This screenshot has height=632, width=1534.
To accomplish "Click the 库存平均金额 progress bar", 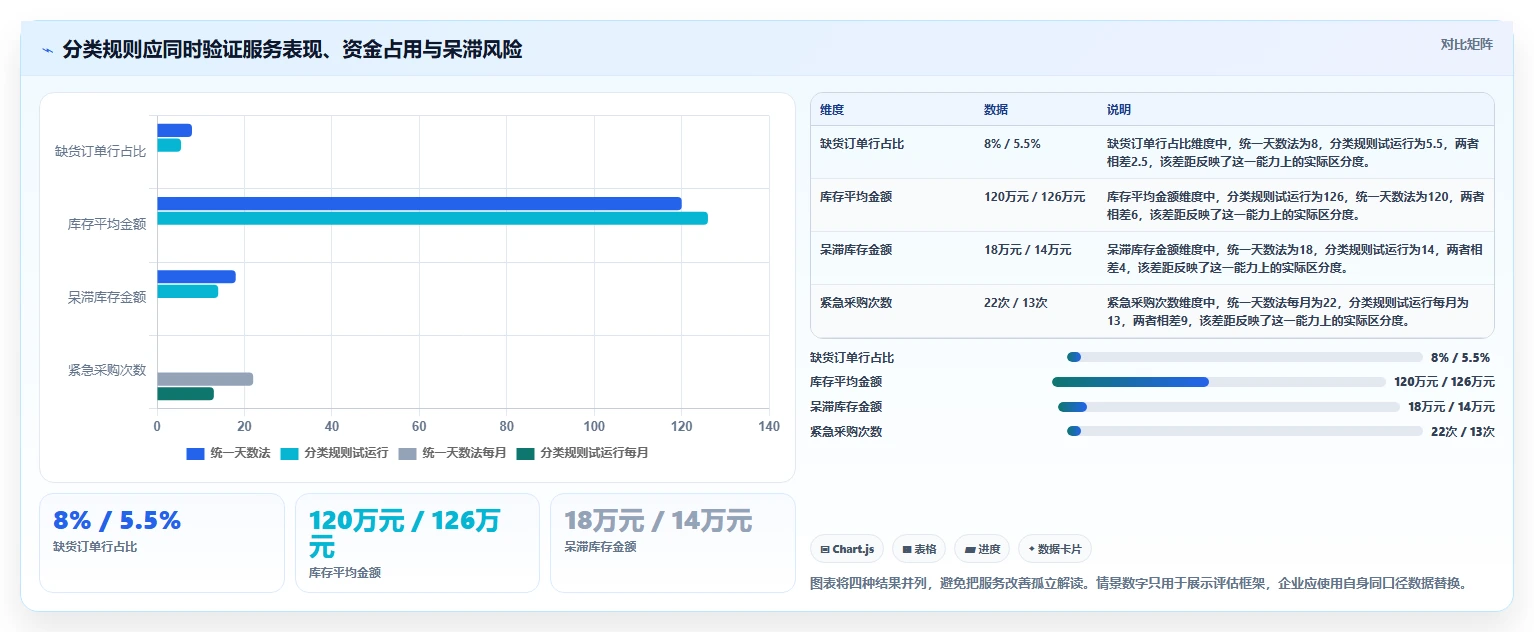I will pyautogui.click(x=1219, y=382).
